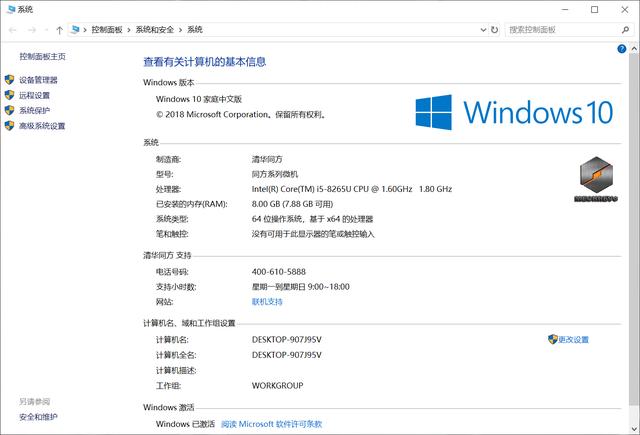Click shield icon beside 高级系统设置
640x435 pixels.
[x=9, y=126]
